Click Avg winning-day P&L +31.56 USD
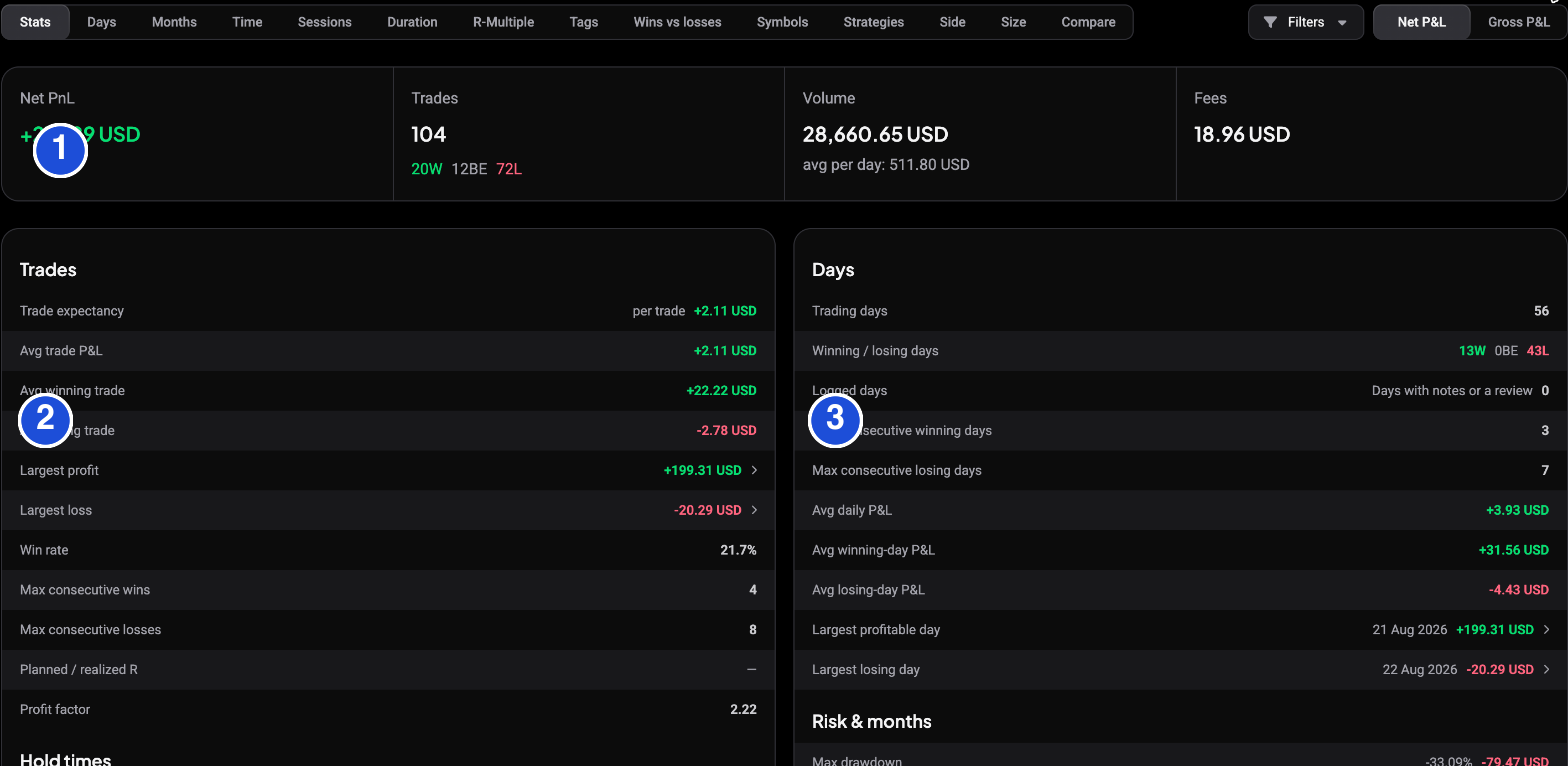The width and height of the screenshot is (1568, 766). [1513, 550]
